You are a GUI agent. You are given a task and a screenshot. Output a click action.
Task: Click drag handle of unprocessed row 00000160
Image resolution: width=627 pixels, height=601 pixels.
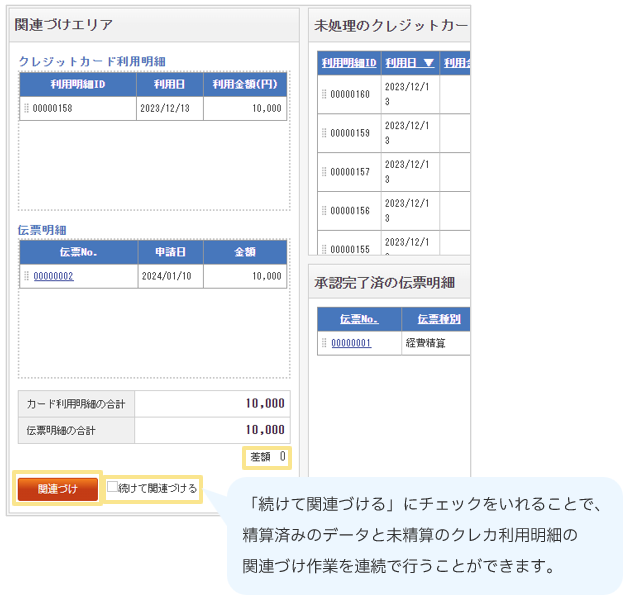tap(324, 94)
